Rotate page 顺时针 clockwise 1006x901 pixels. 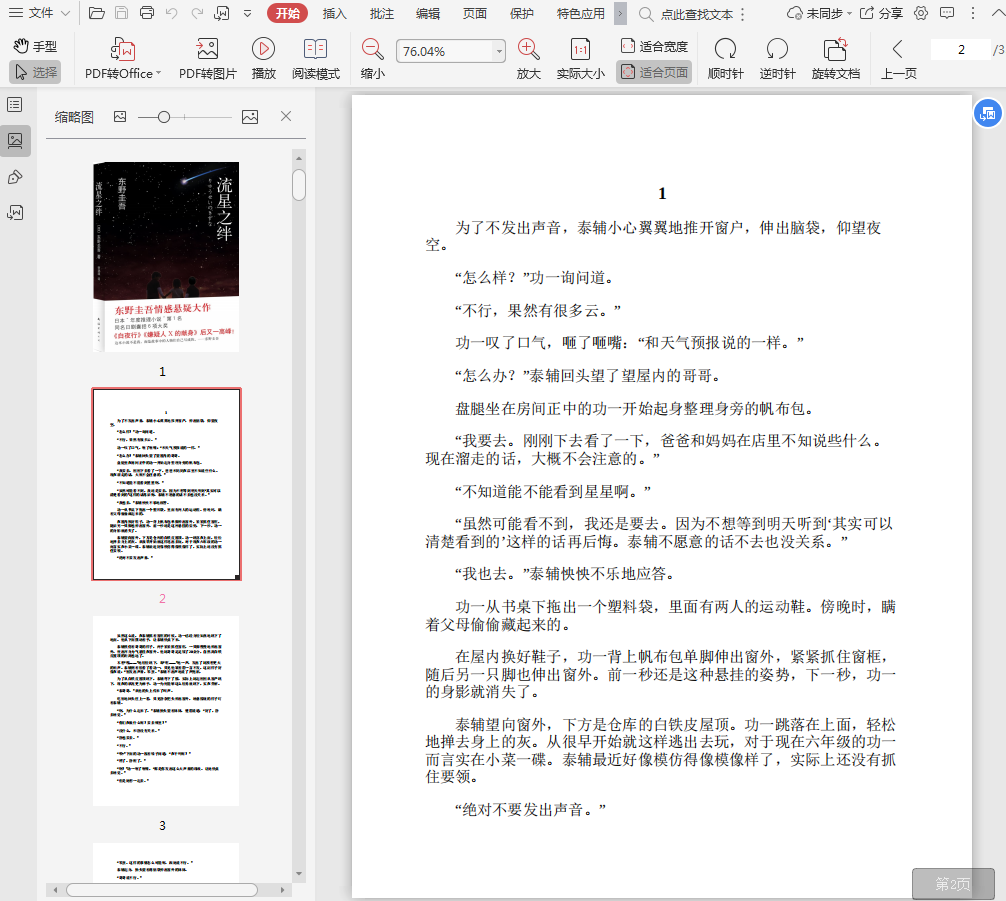(x=726, y=59)
